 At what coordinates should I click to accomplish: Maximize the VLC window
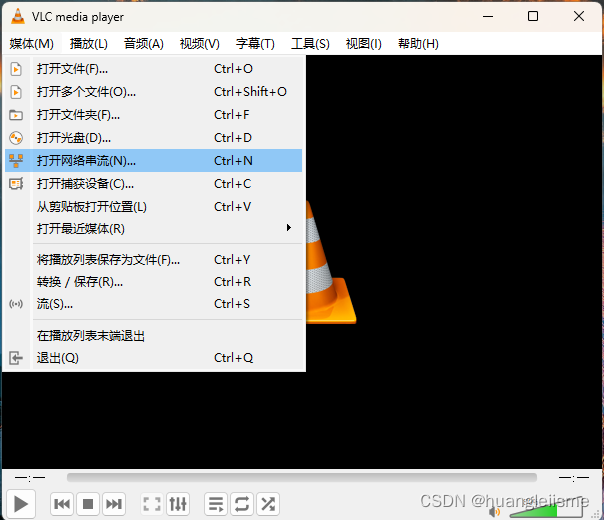(533, 16)
